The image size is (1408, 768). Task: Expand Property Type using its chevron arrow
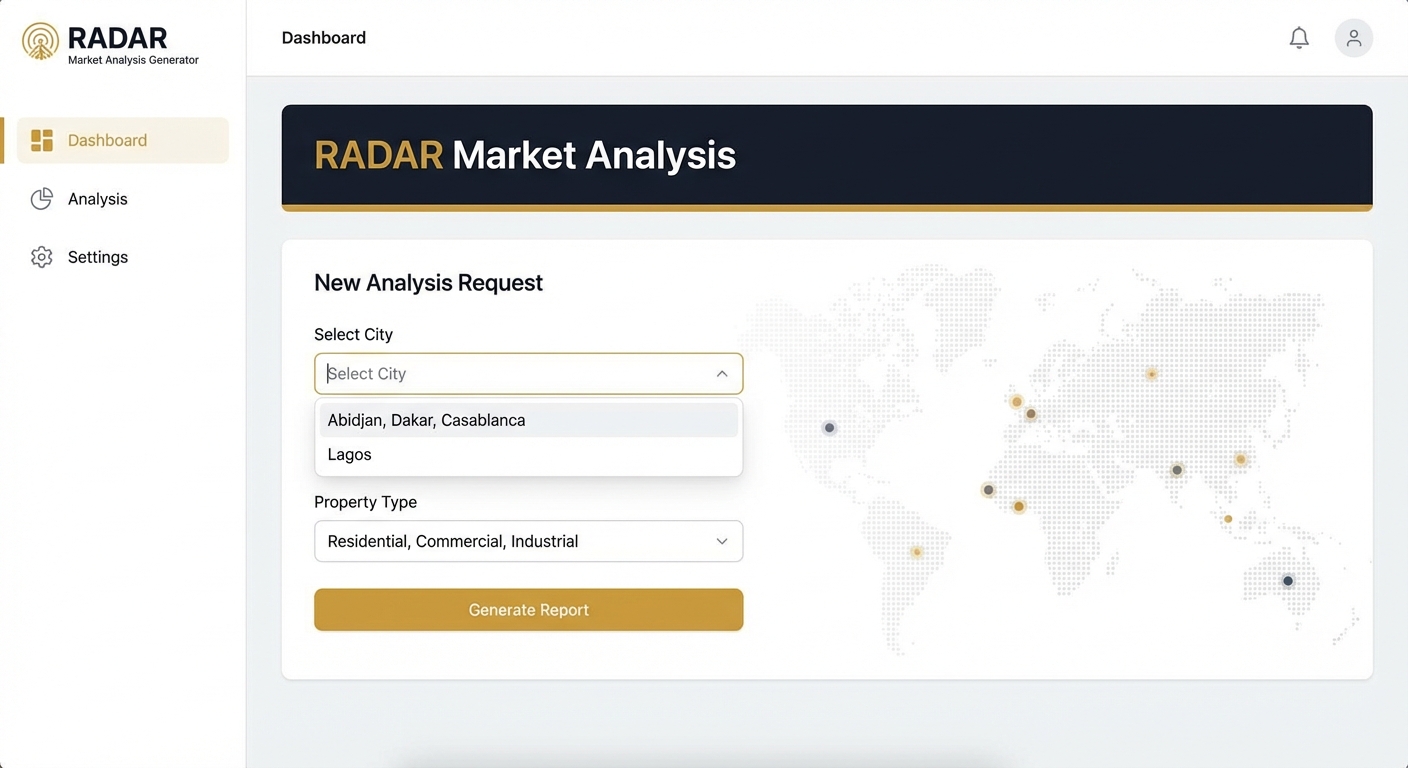[x=721, y=541]
